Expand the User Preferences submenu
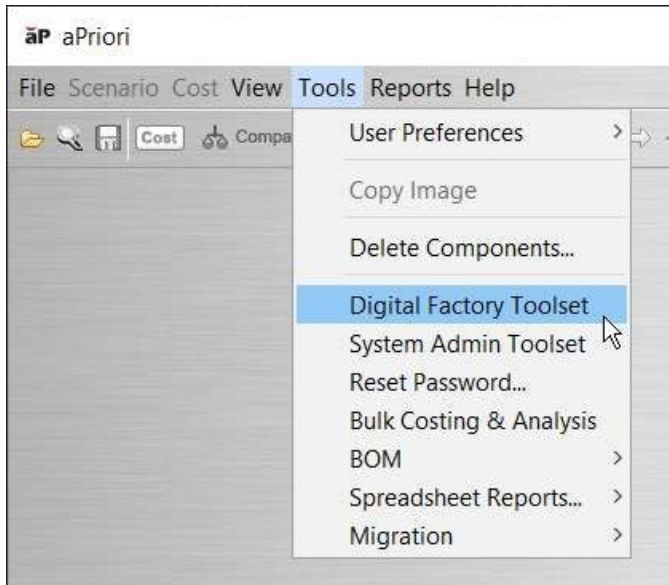Image resolution: width=669 pixels, height=585 pixels. (x=619, y=133)
